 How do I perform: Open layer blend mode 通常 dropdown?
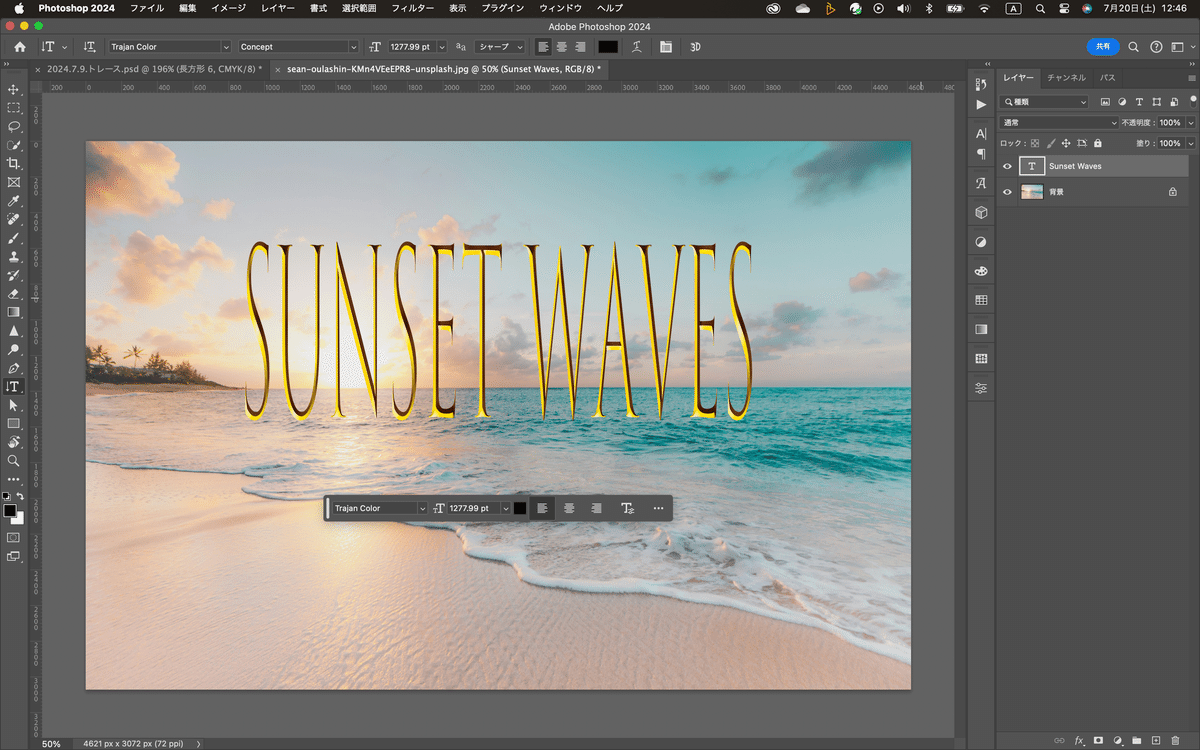tap(1058, 122)
